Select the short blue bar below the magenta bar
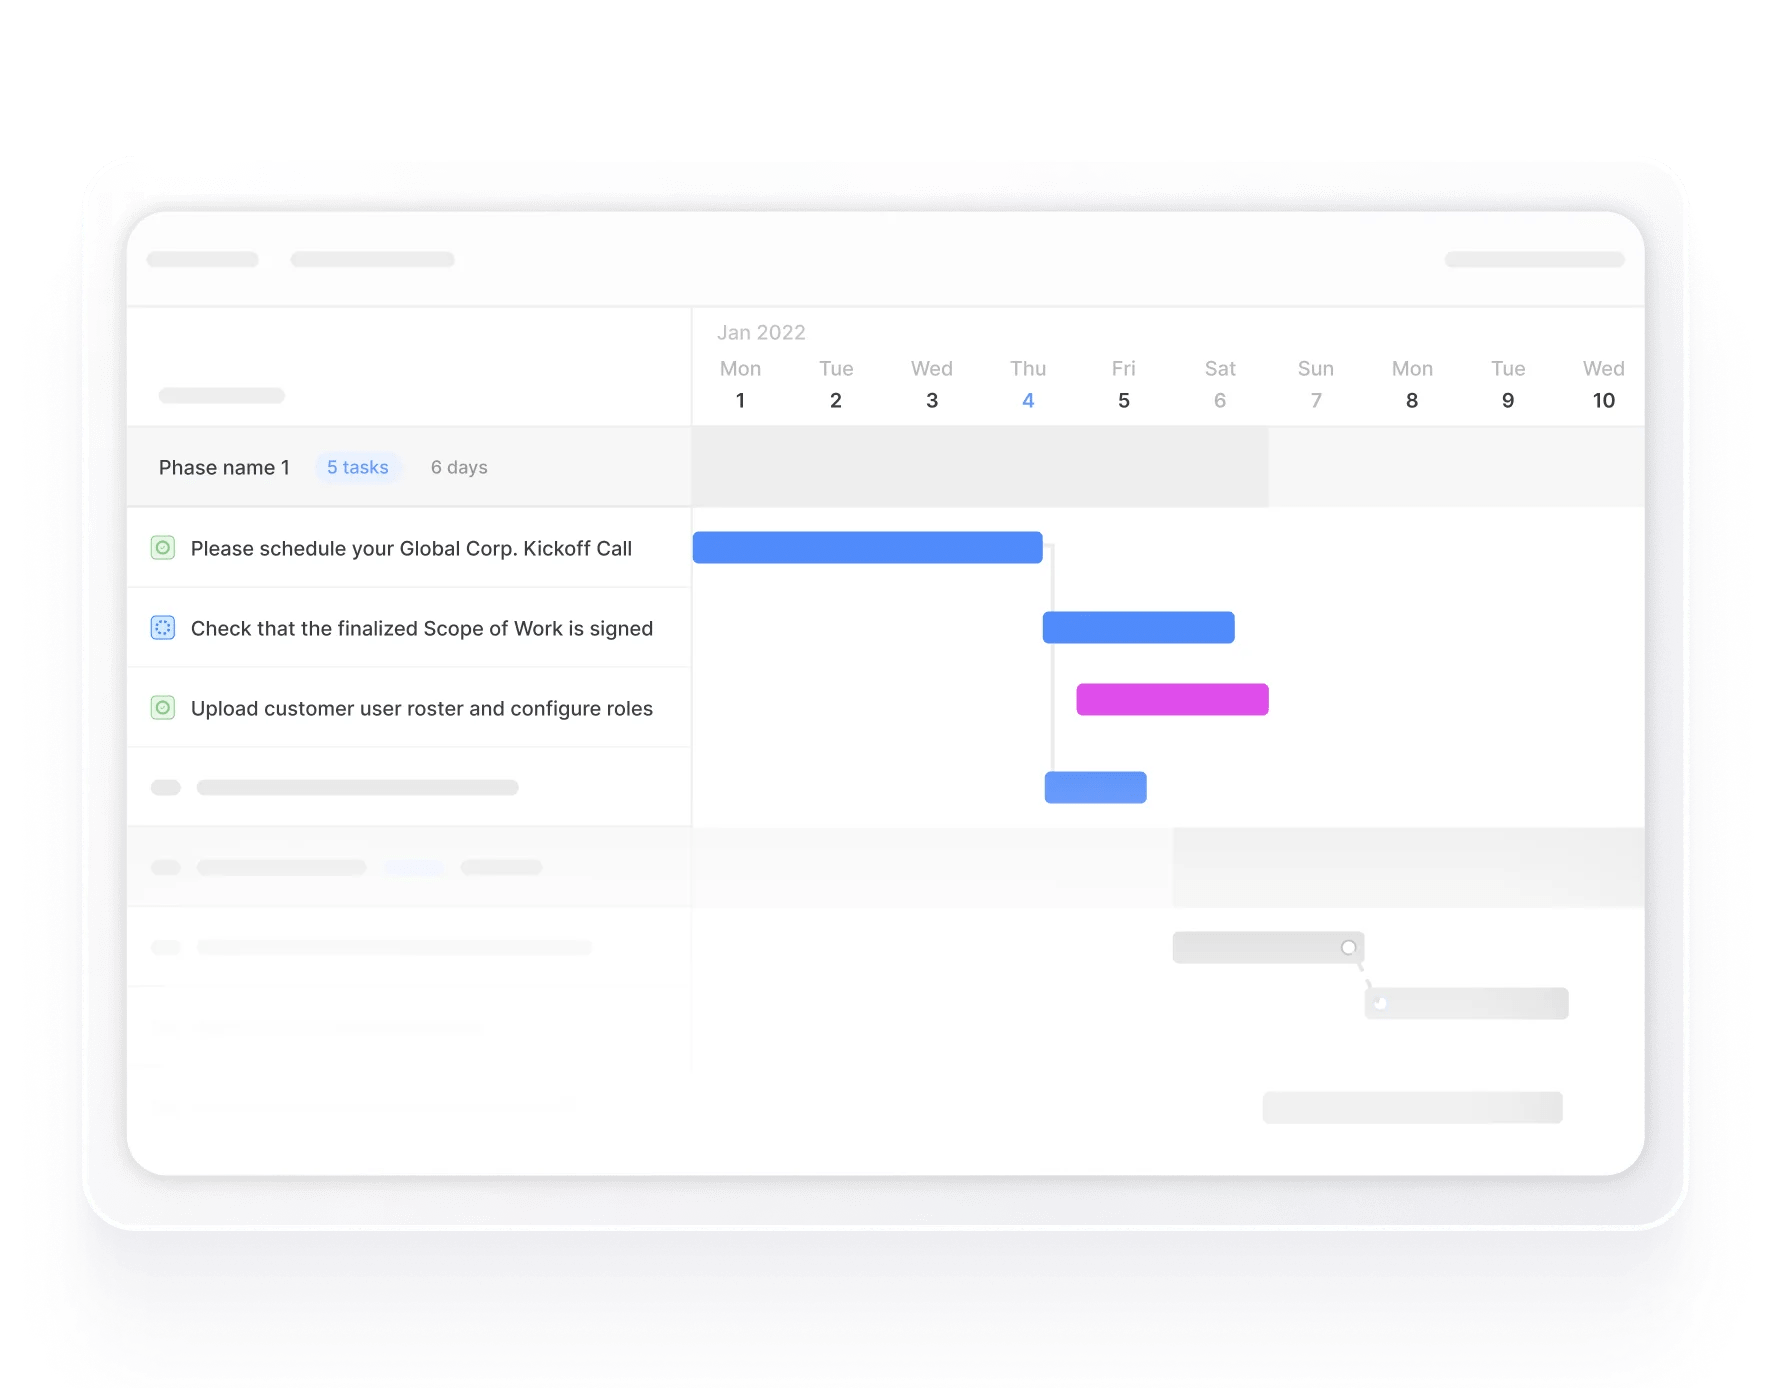Screen dimensions: 1772x1388 click(1095, 787)
